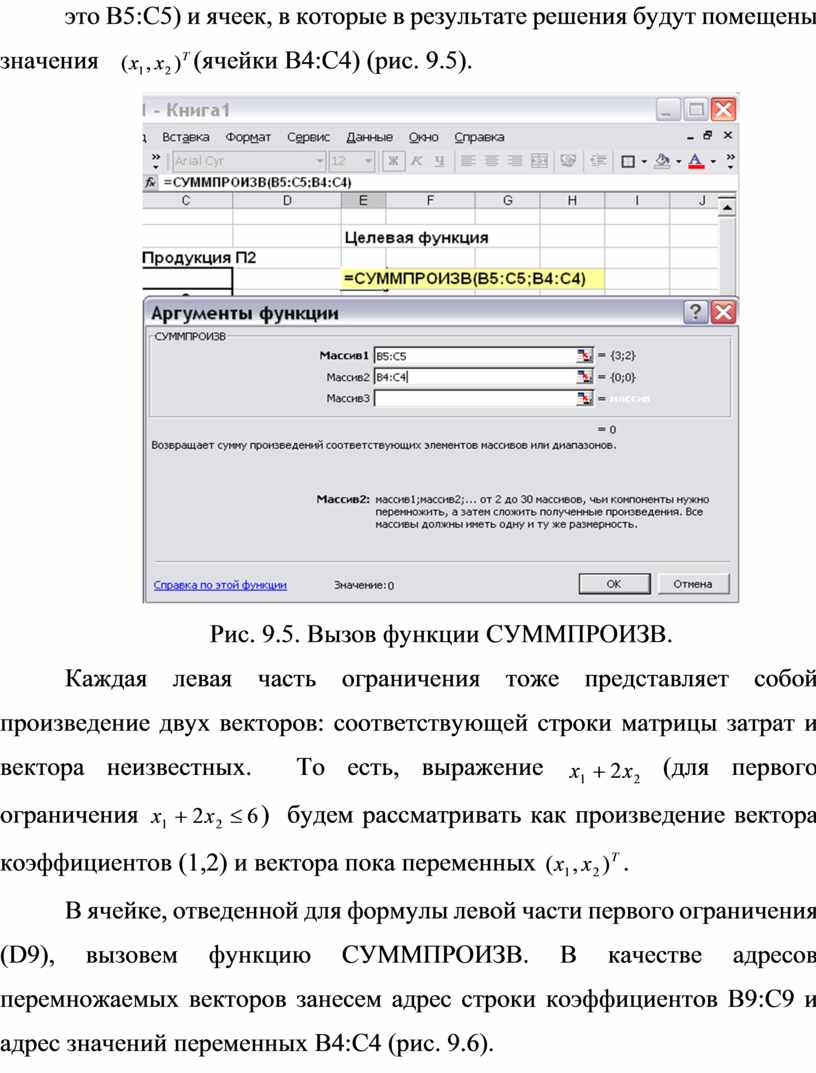816x1073 pixels.
Task: Open the Справка по этой функции link
Action: click(220, 585)
